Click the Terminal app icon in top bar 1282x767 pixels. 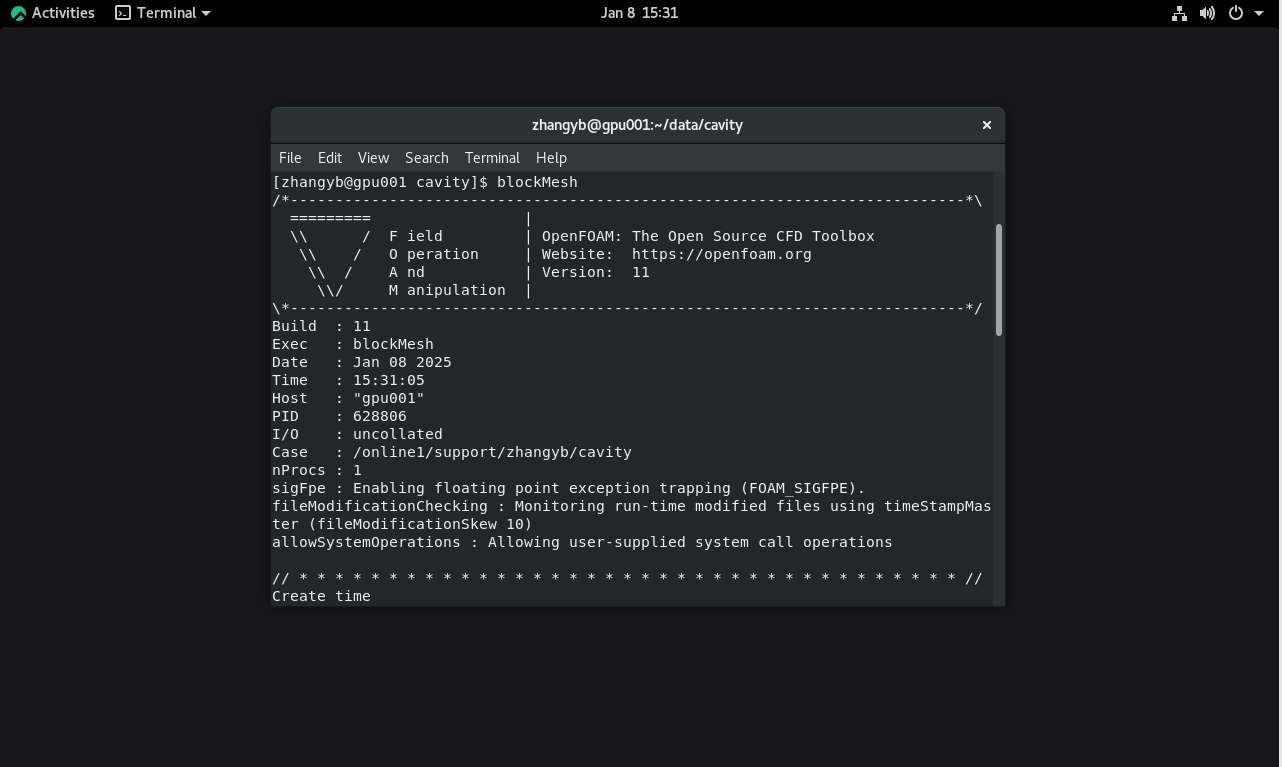coord(123,13)
